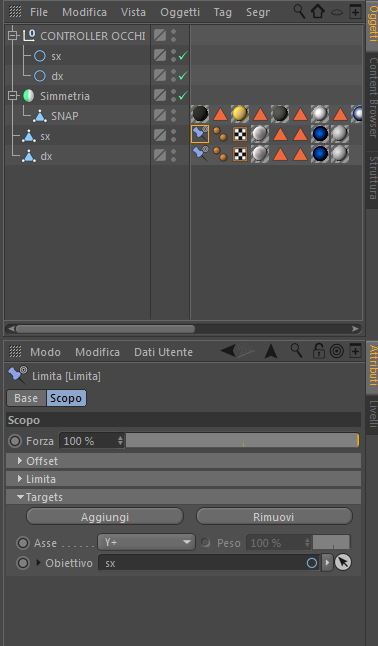Switch to the Base tab
The height and width of the screenshot is (646, 378).
click(26, 398)
